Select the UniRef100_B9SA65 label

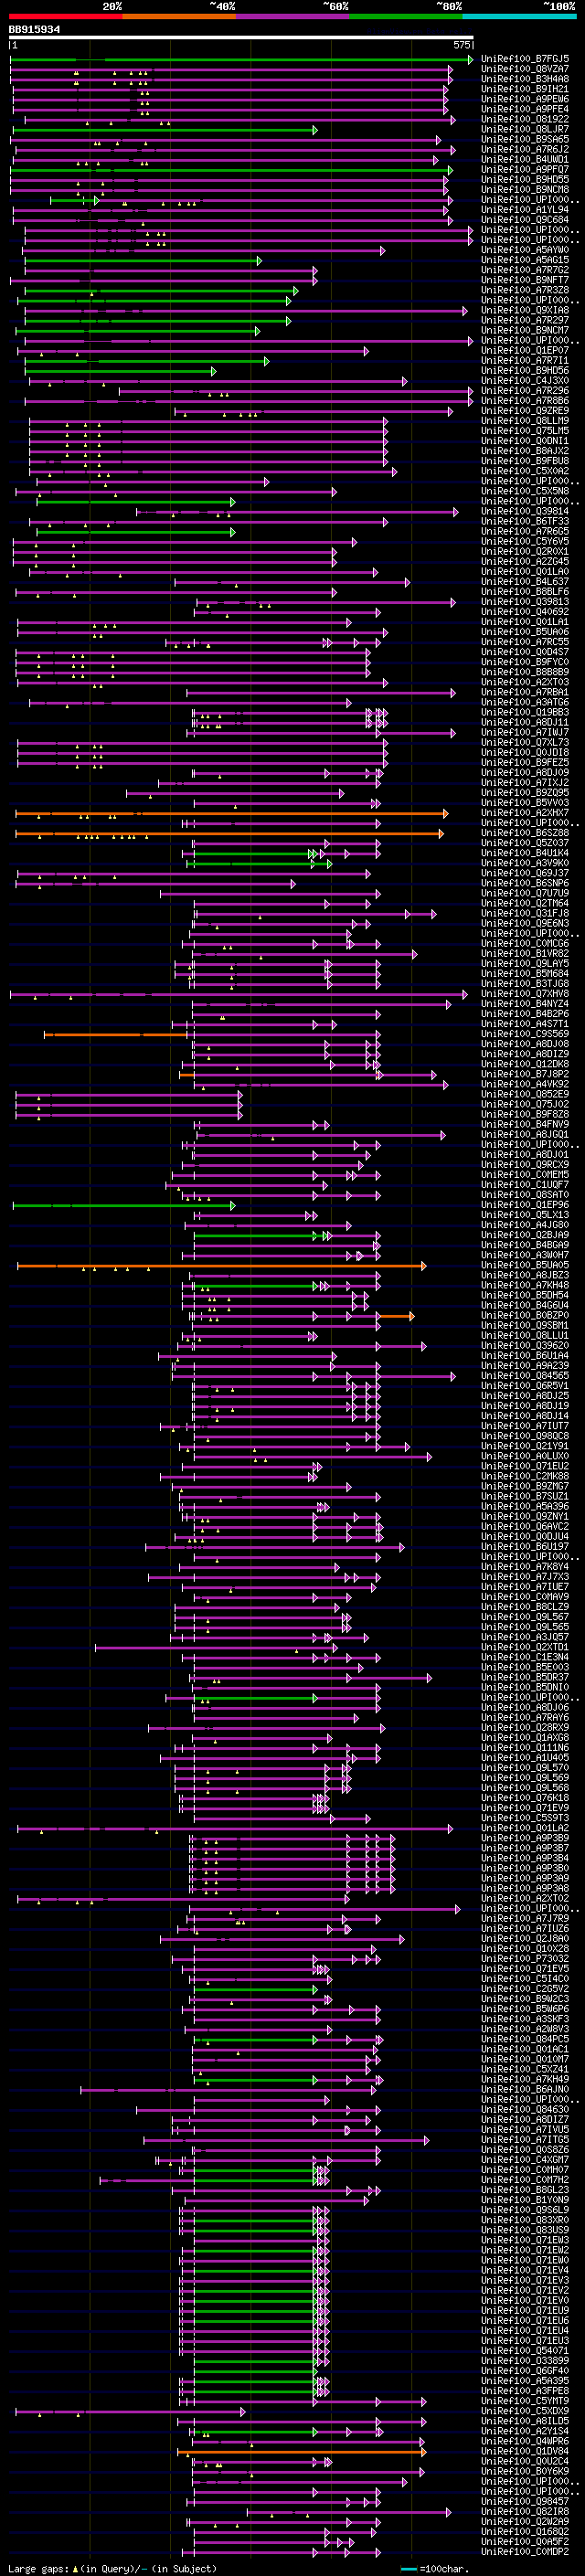525,140
